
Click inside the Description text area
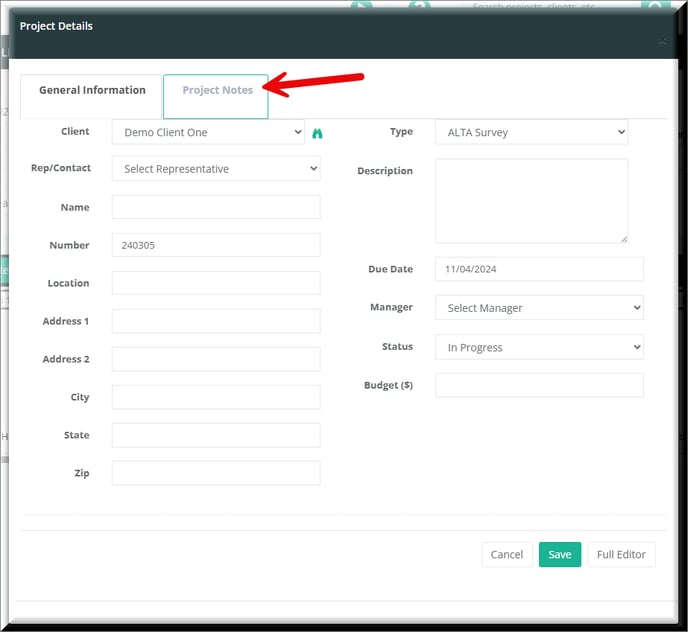[531, 200]
